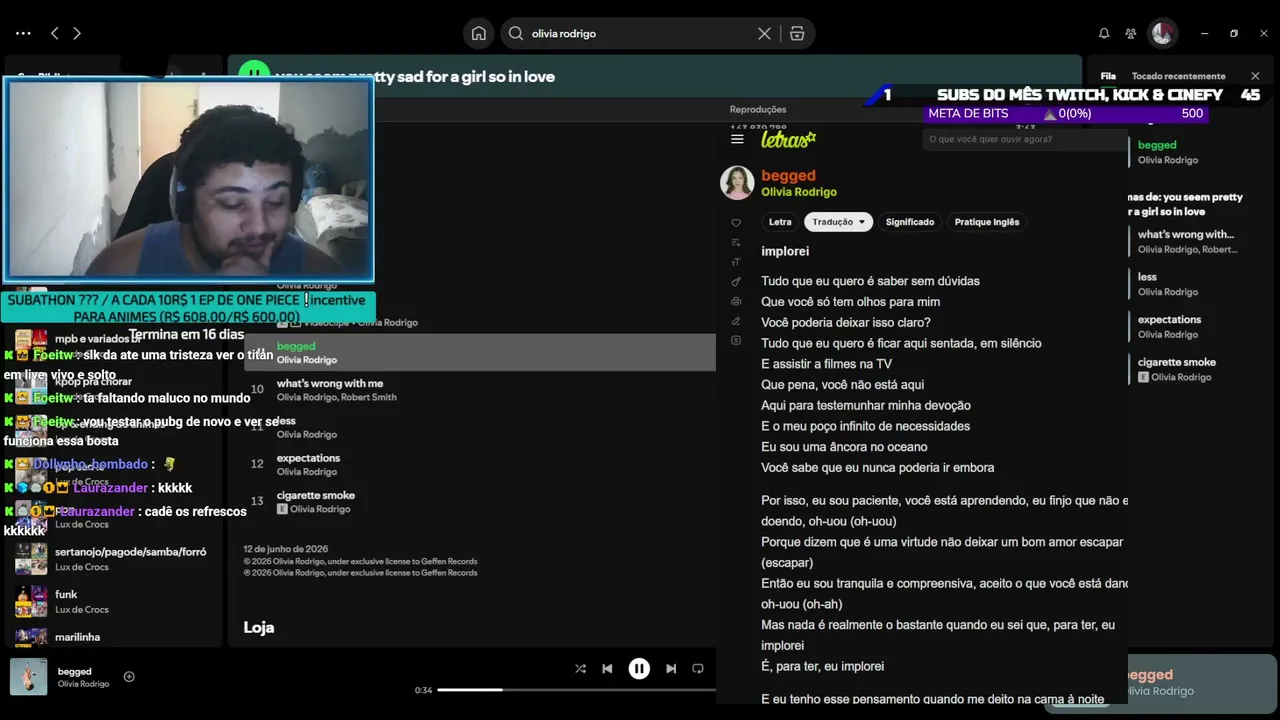The height and width of the screenshot is (720, 1280).
Task: Switch to the Letra tab
Action: coord(780,222)
